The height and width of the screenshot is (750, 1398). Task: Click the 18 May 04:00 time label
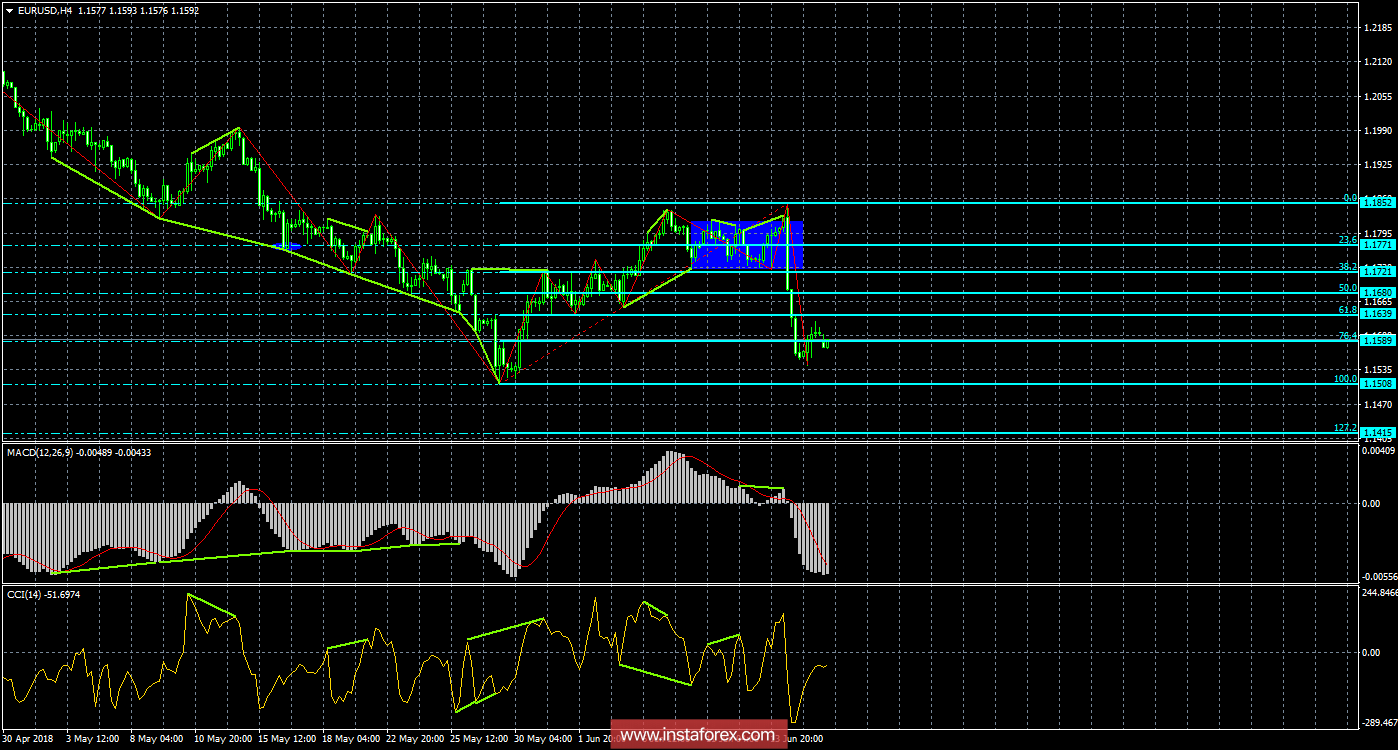(x=349, y=740)
